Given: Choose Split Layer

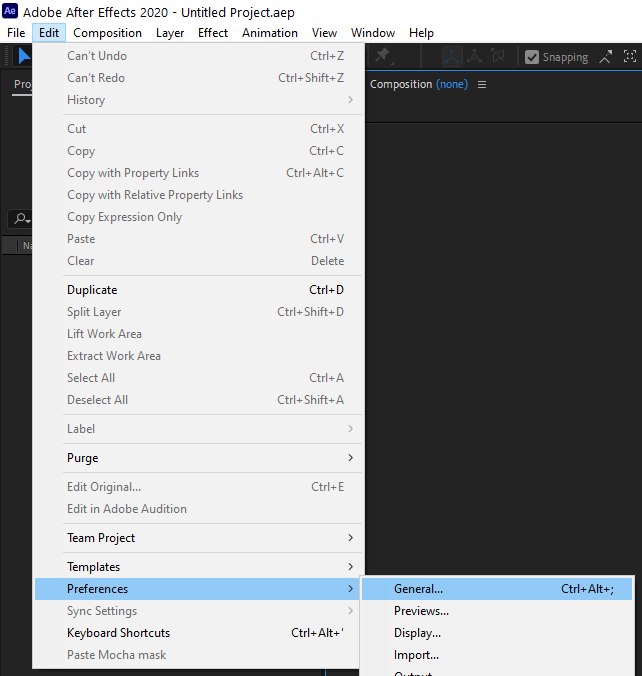Looking at the screenshot, I should click(x=199, y=312).
